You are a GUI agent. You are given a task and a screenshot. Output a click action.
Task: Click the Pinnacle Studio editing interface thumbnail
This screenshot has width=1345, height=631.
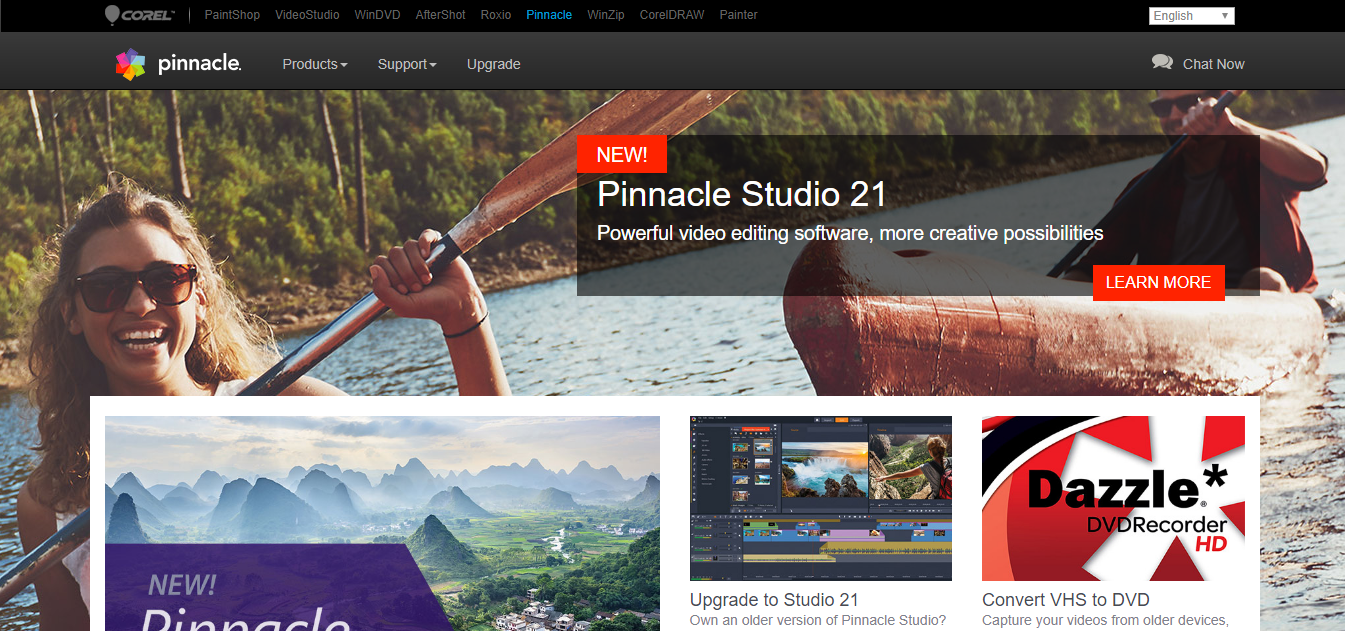pyautogui.click(x=820, y=497)
